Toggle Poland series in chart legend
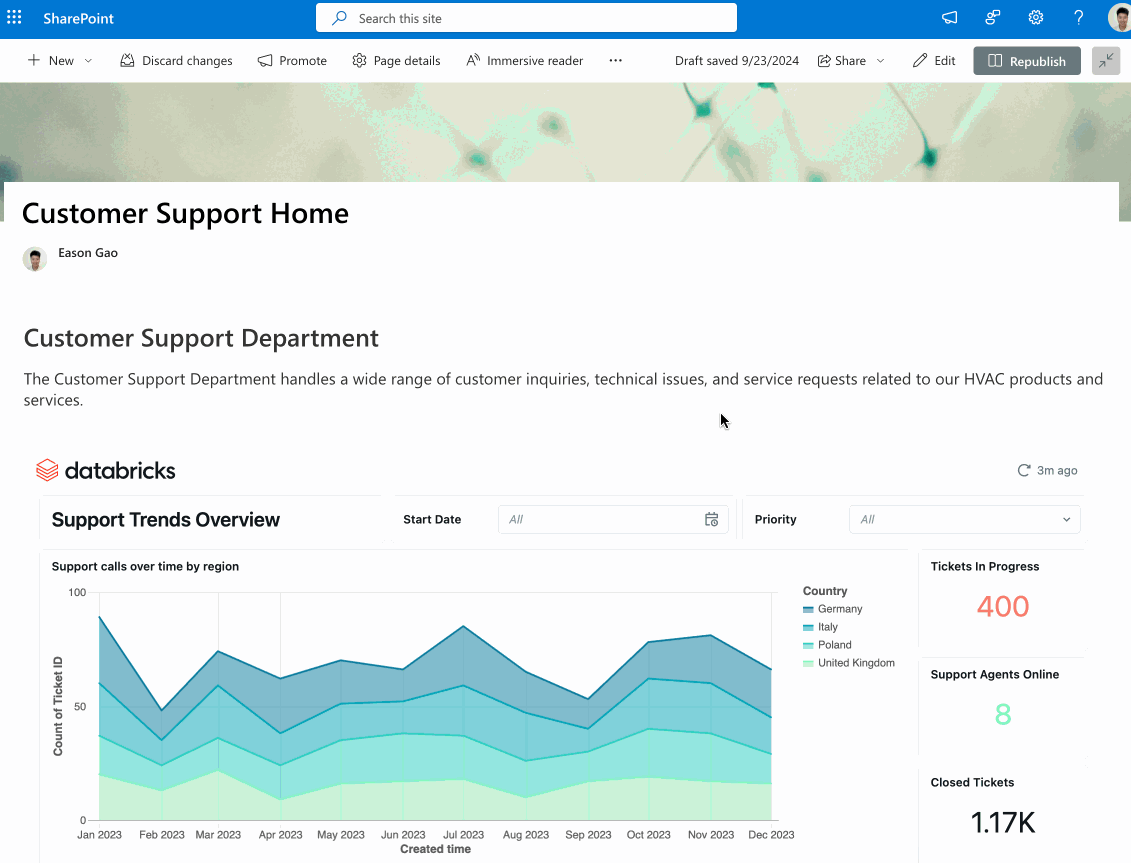 click(x=833, y=645)
